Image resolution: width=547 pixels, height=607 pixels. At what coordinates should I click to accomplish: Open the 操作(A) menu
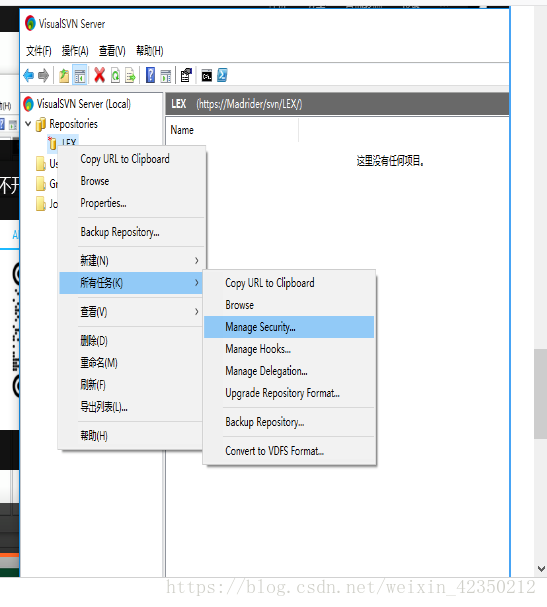click(75, 51)
